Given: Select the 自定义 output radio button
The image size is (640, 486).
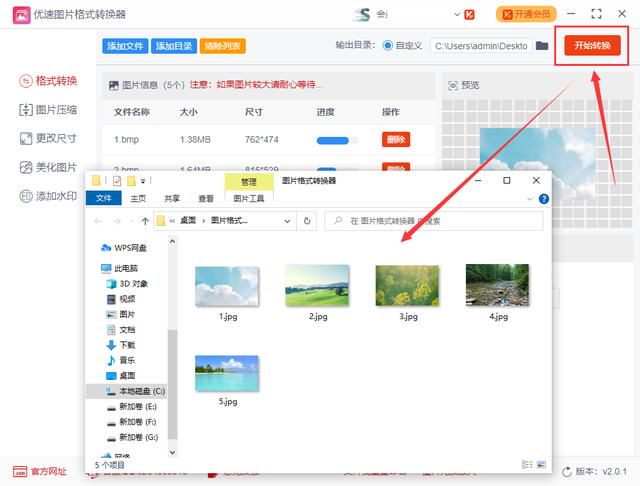Looking at the screenshot, I should point(387,46).
